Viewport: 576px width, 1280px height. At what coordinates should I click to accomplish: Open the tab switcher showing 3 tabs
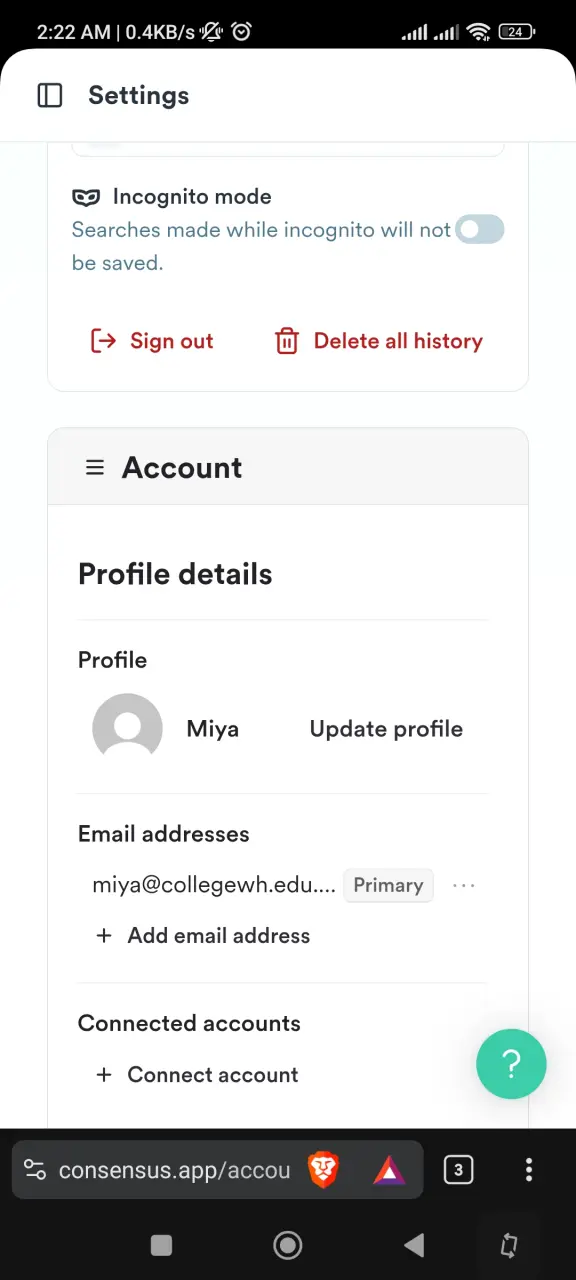[x=458, y=1170]
